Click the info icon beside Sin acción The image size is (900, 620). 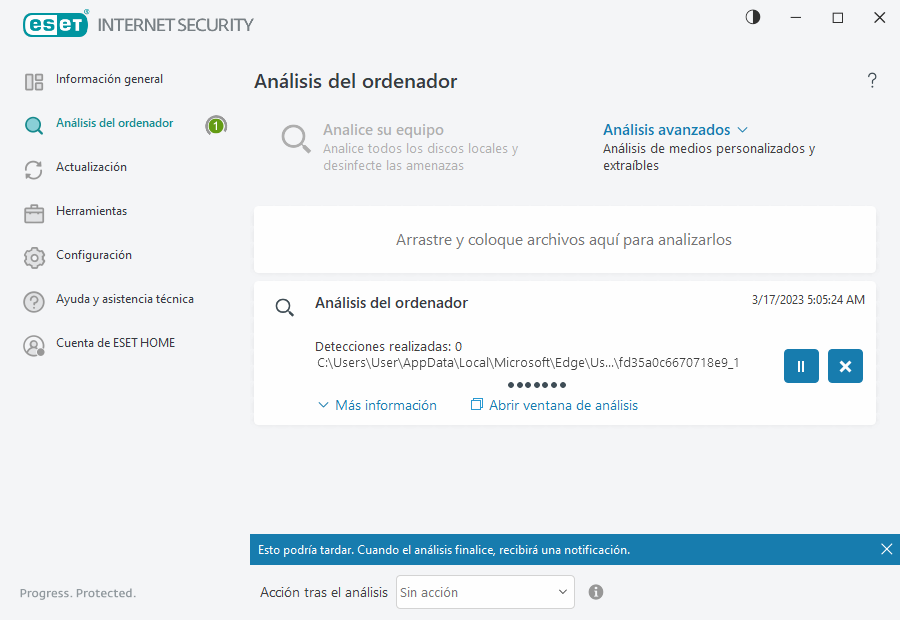[595, 592]
